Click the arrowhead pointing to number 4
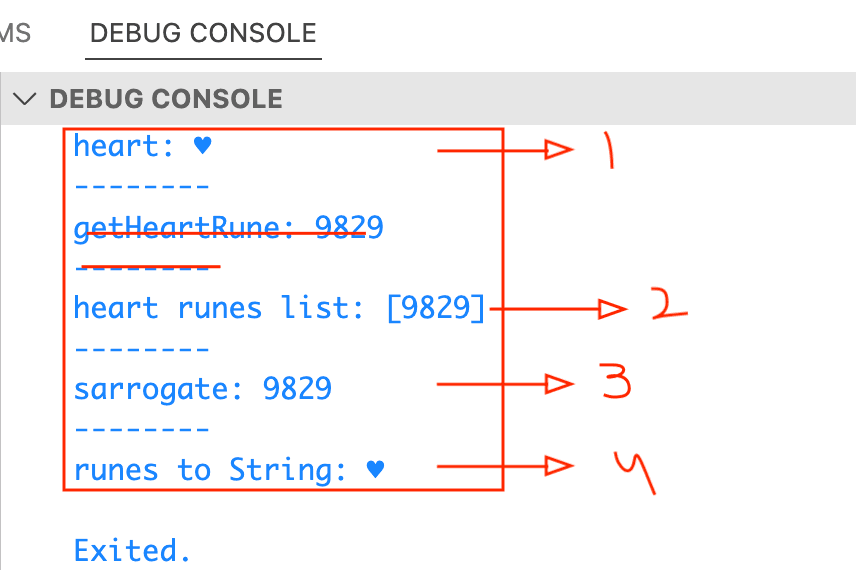 pyautogui.click(x=557, y=465)
